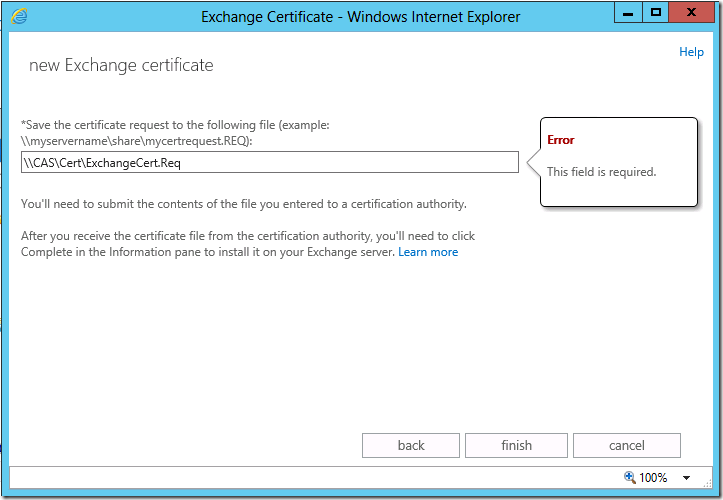The height and width of the screenshot is (500, 723).
Task: Open the Learn more link
Action: (x=428, y=252)
